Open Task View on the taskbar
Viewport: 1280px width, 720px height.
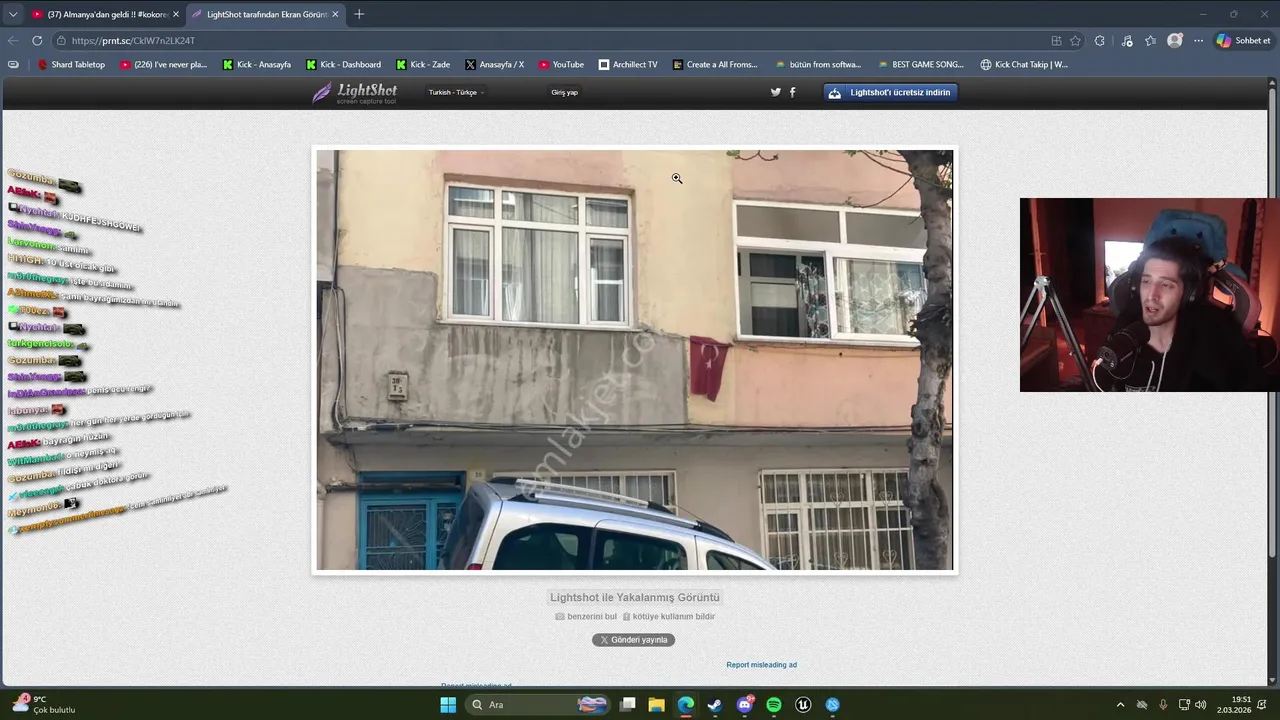[628, 705]
